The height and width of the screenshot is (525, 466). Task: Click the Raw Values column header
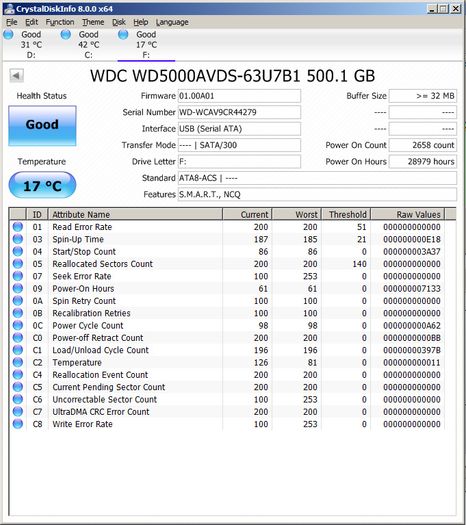408,214
